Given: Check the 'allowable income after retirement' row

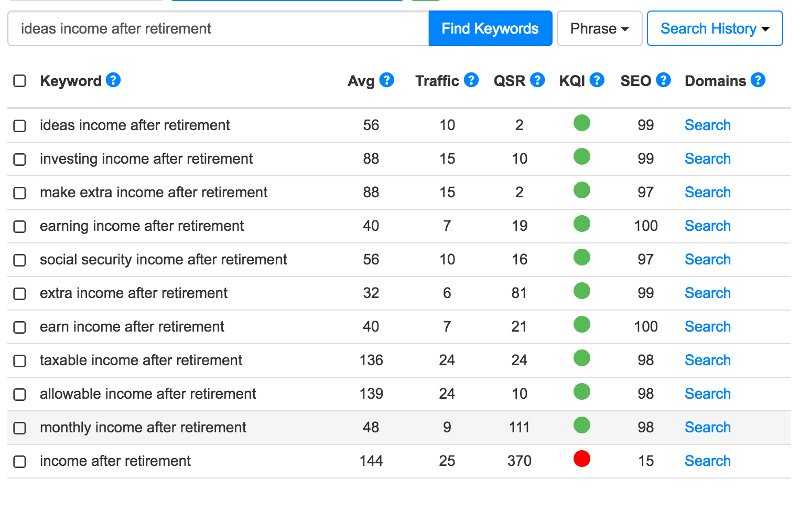Looking at the screenshot, I should [x=19, y=394].
